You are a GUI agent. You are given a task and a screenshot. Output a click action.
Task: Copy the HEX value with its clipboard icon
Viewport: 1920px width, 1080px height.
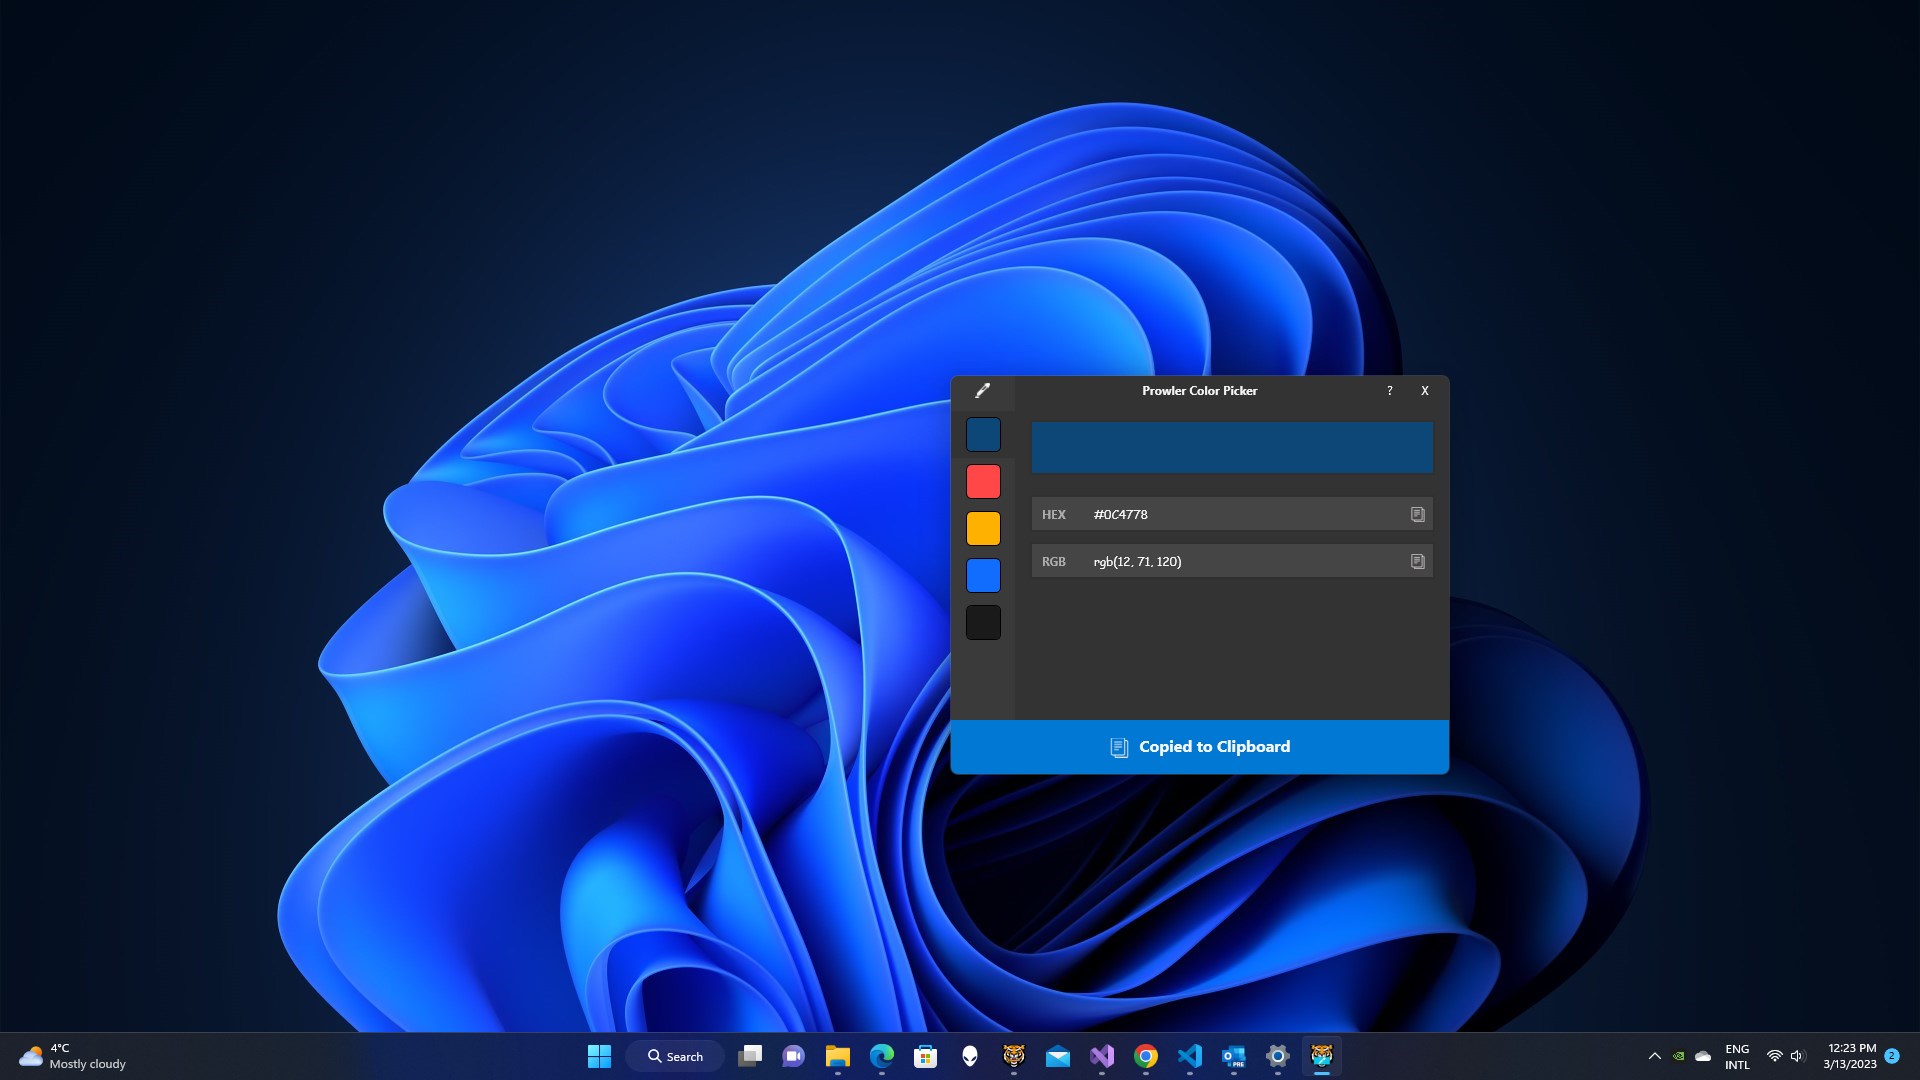(1417, 514)
